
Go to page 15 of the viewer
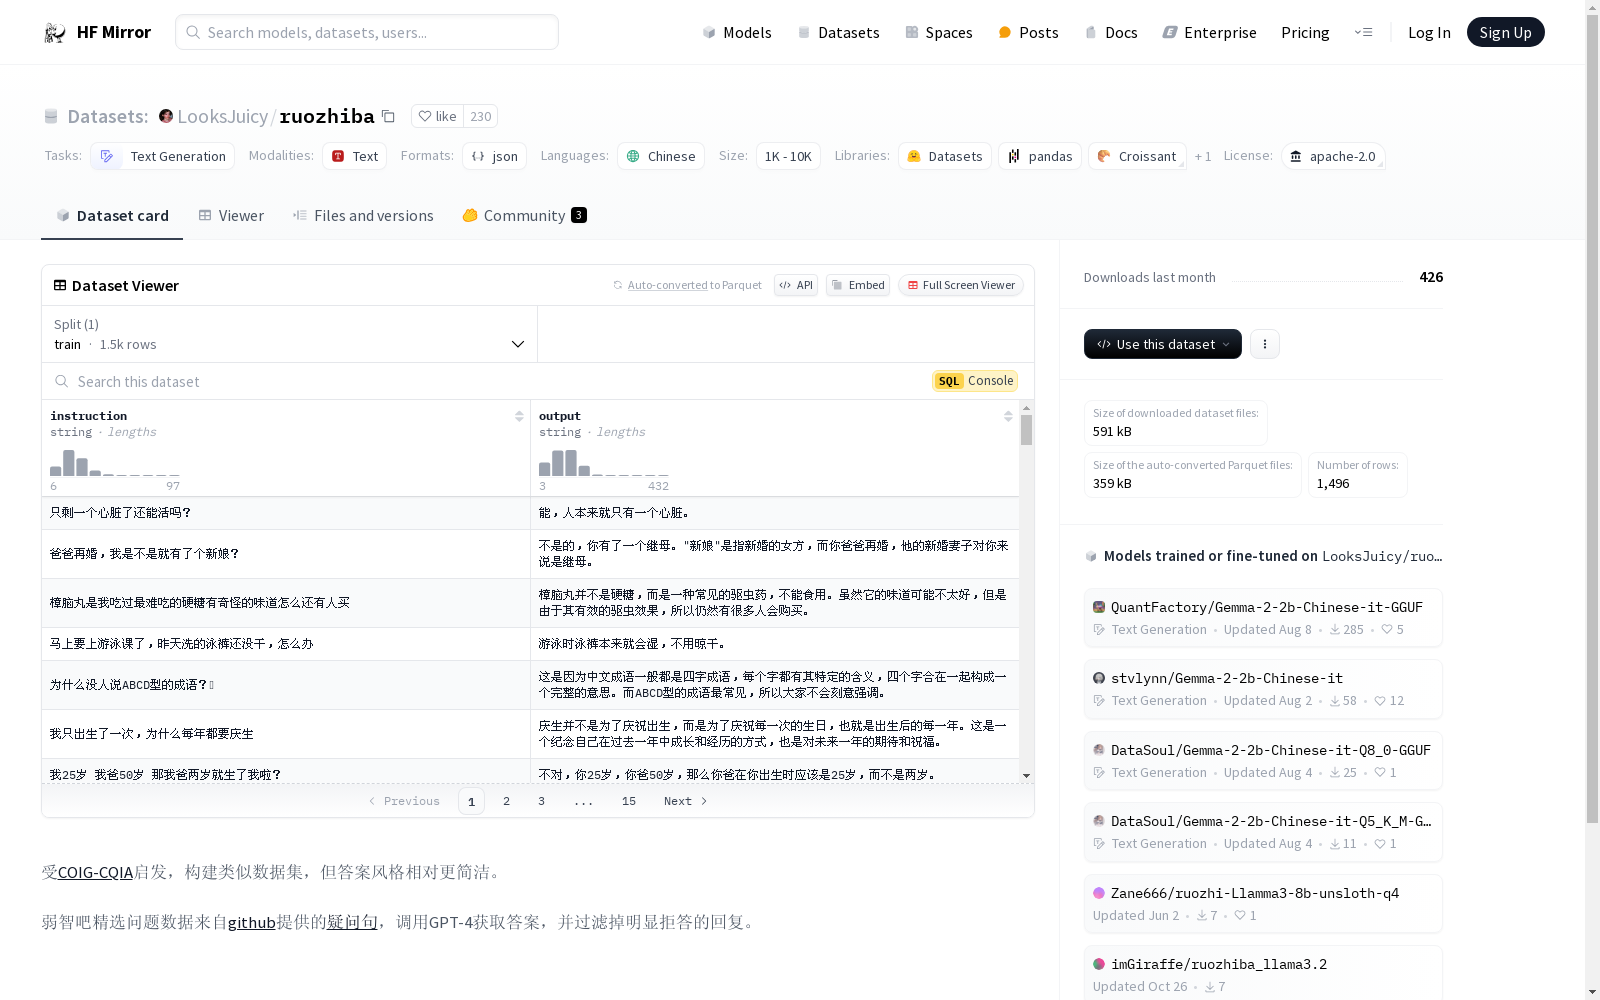coord(629,801)
